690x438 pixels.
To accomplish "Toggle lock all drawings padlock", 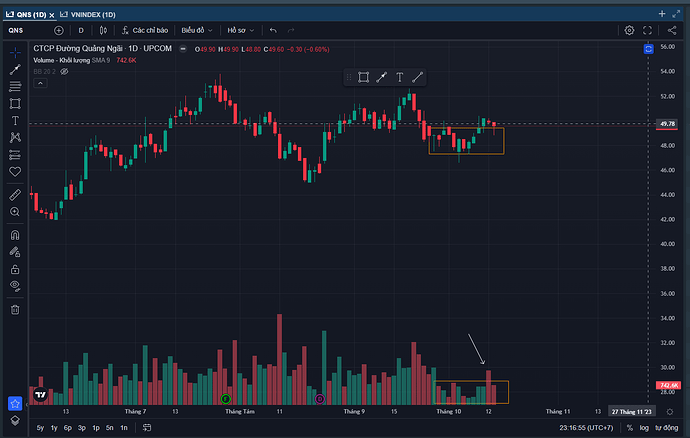I will point(15,269).
